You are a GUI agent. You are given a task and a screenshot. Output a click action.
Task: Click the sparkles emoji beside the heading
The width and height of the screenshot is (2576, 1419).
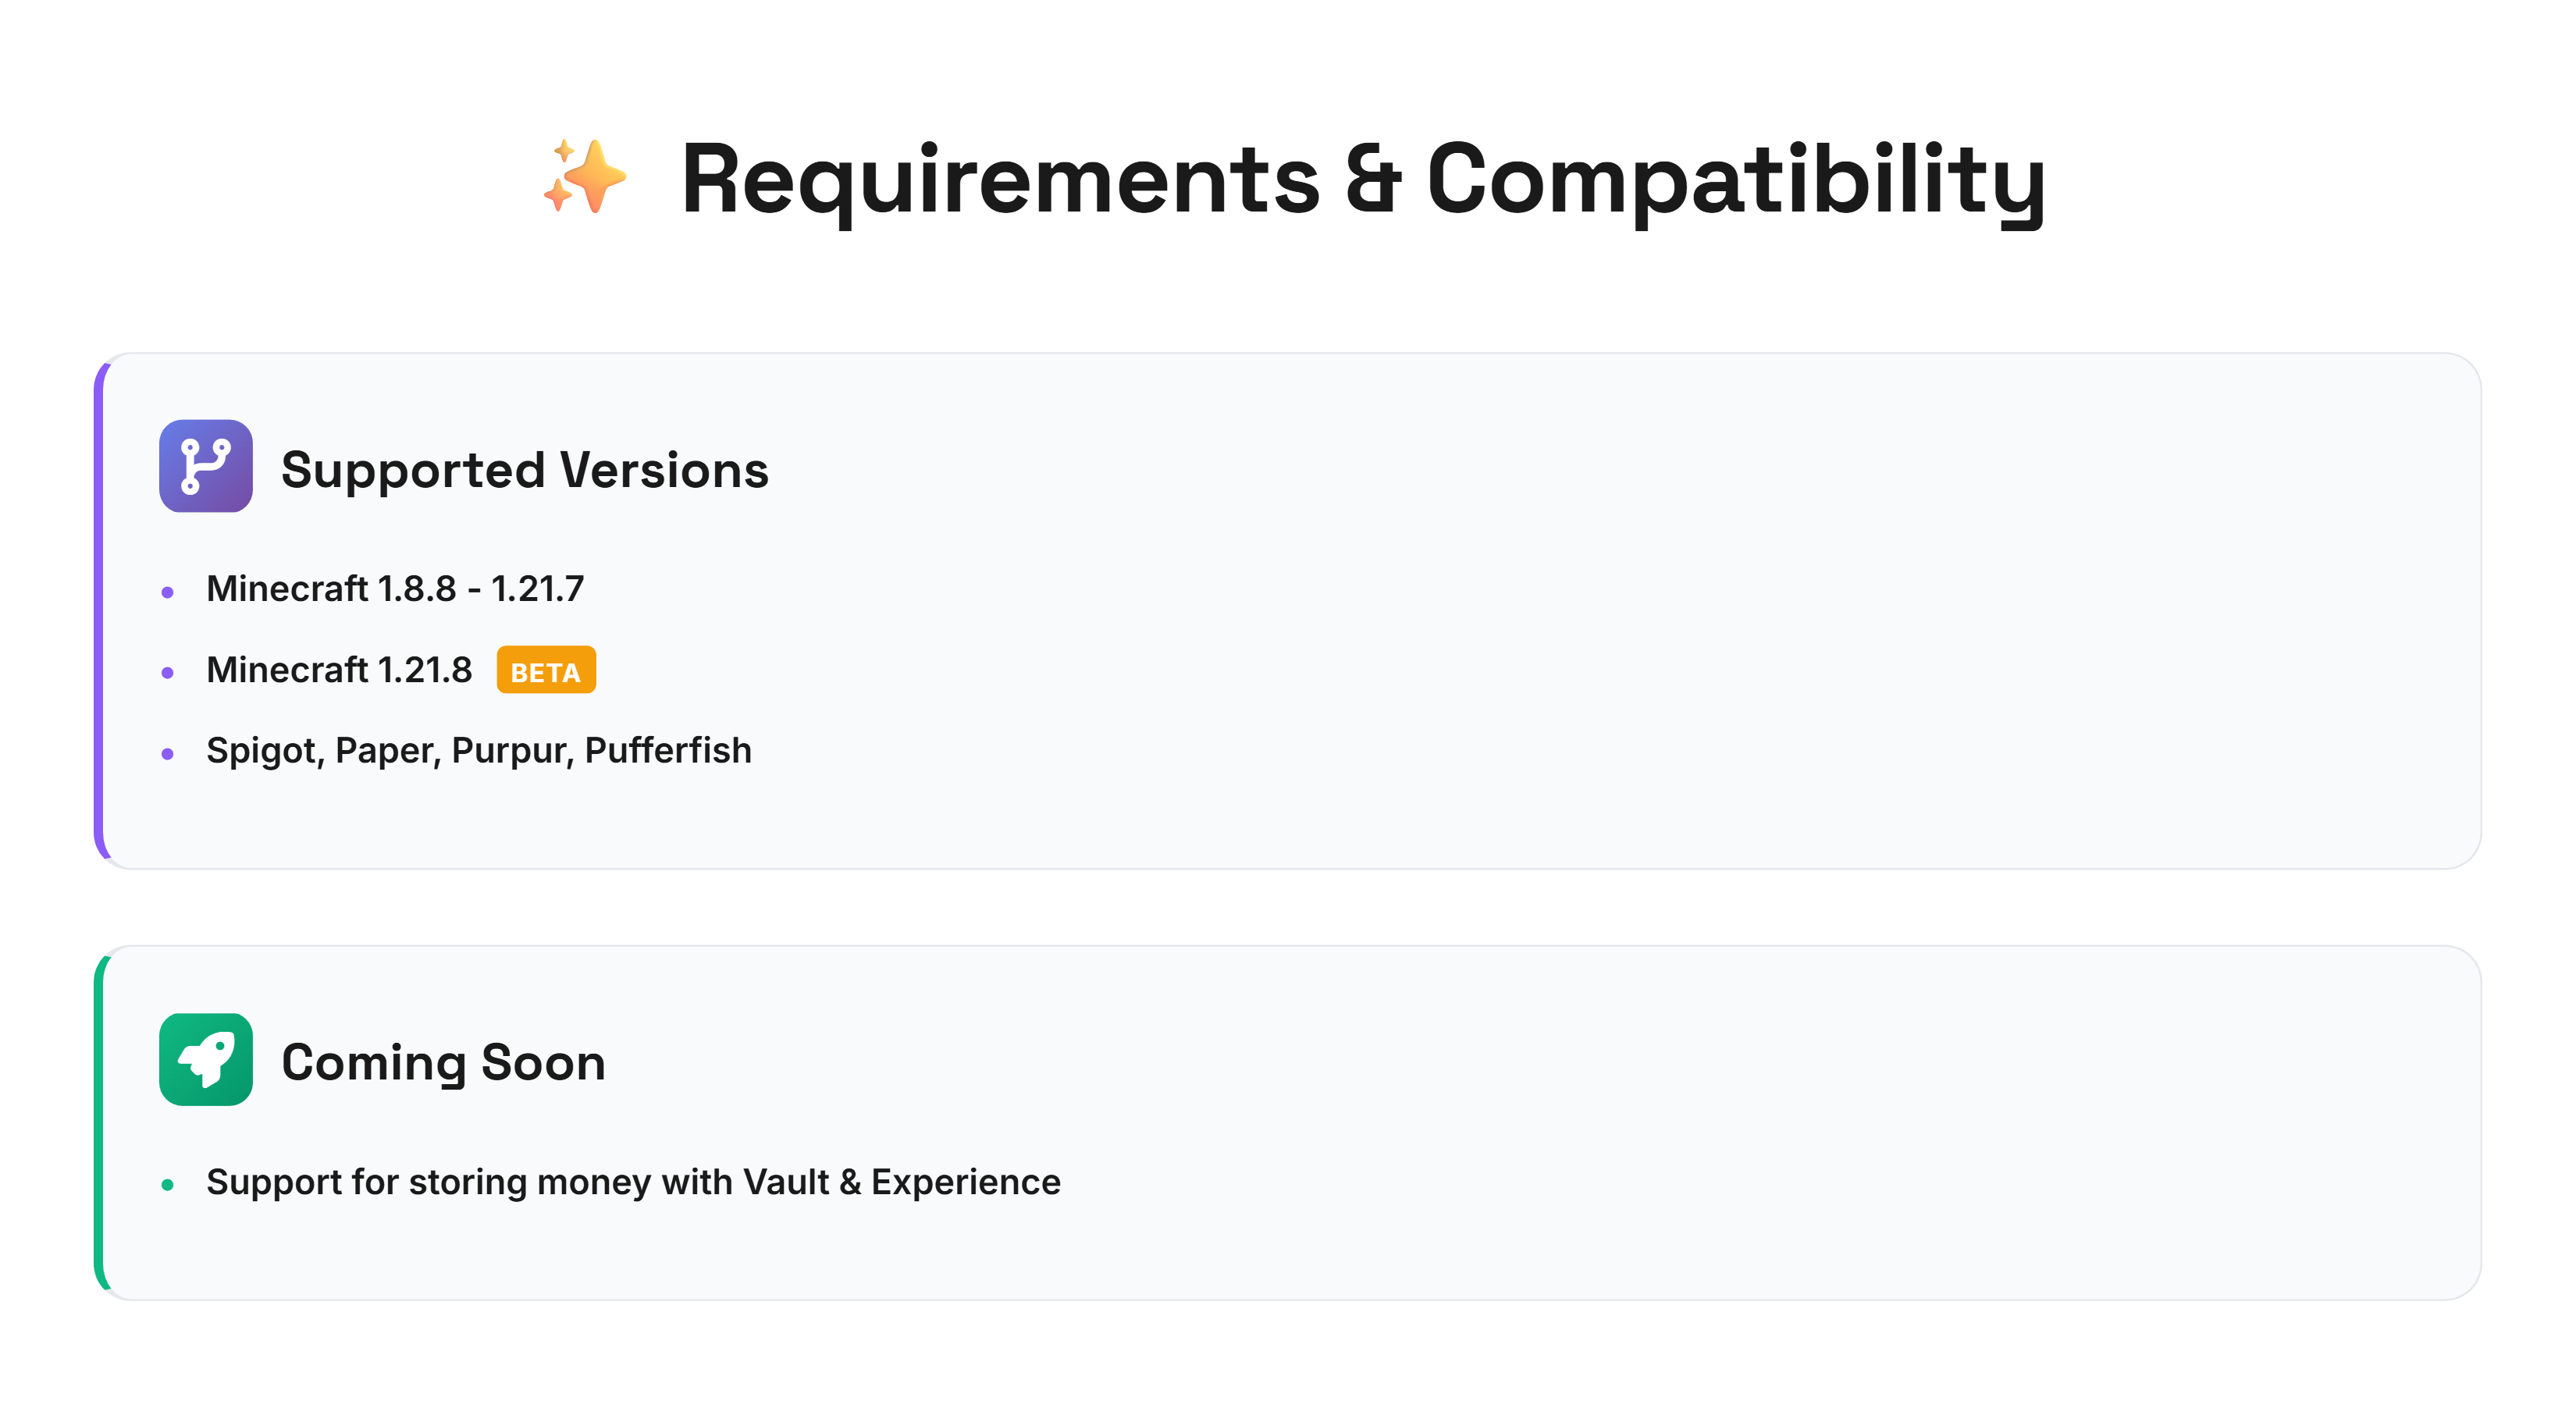(x=586, y=177)
